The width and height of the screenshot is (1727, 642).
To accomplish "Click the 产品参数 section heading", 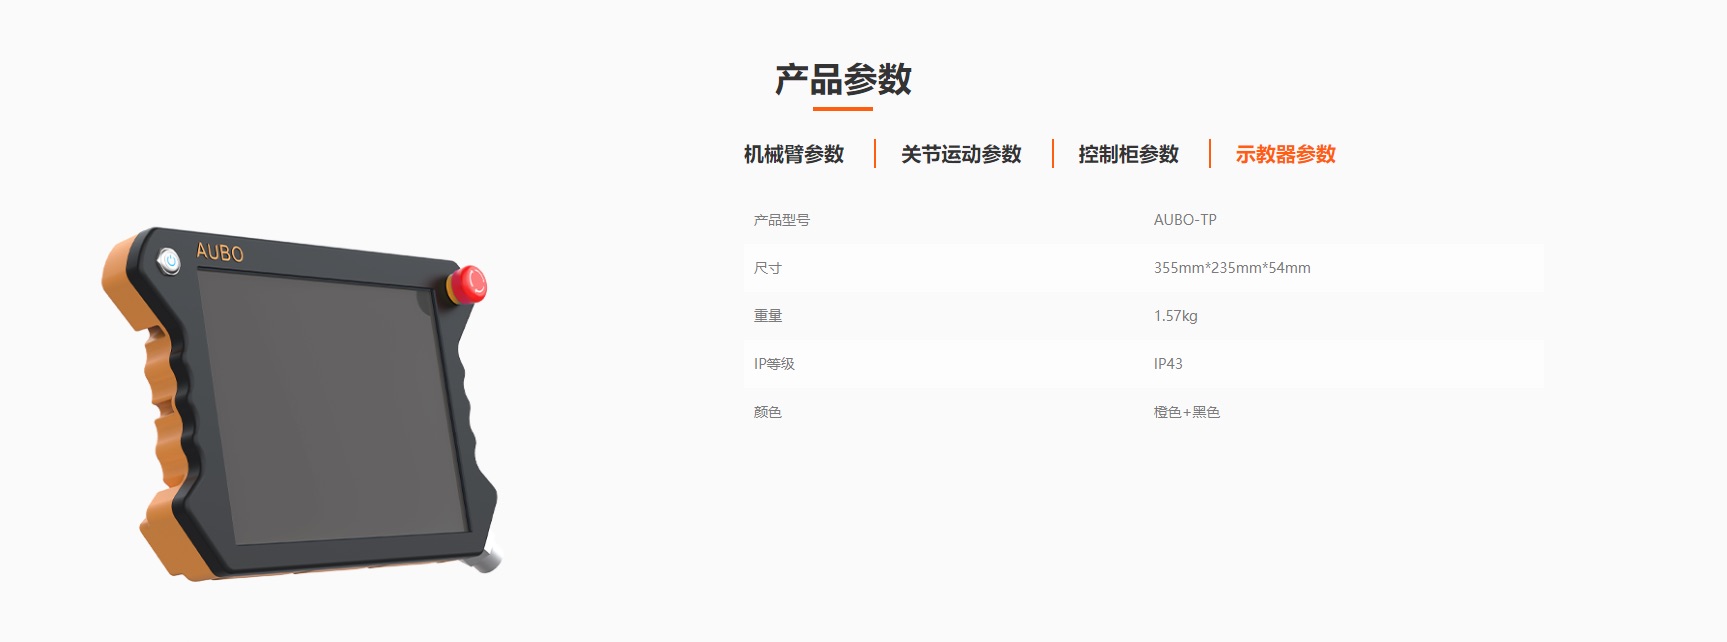I will [x=843, y=80].
